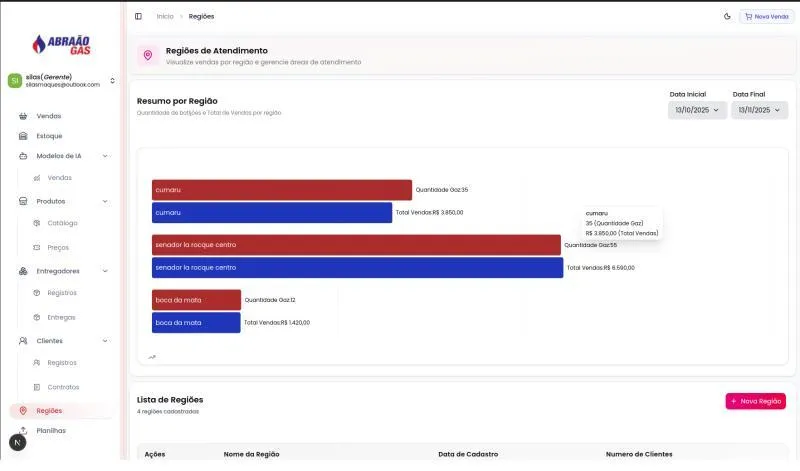Click the Entregadores motorcycle icon

coord(23,271)
